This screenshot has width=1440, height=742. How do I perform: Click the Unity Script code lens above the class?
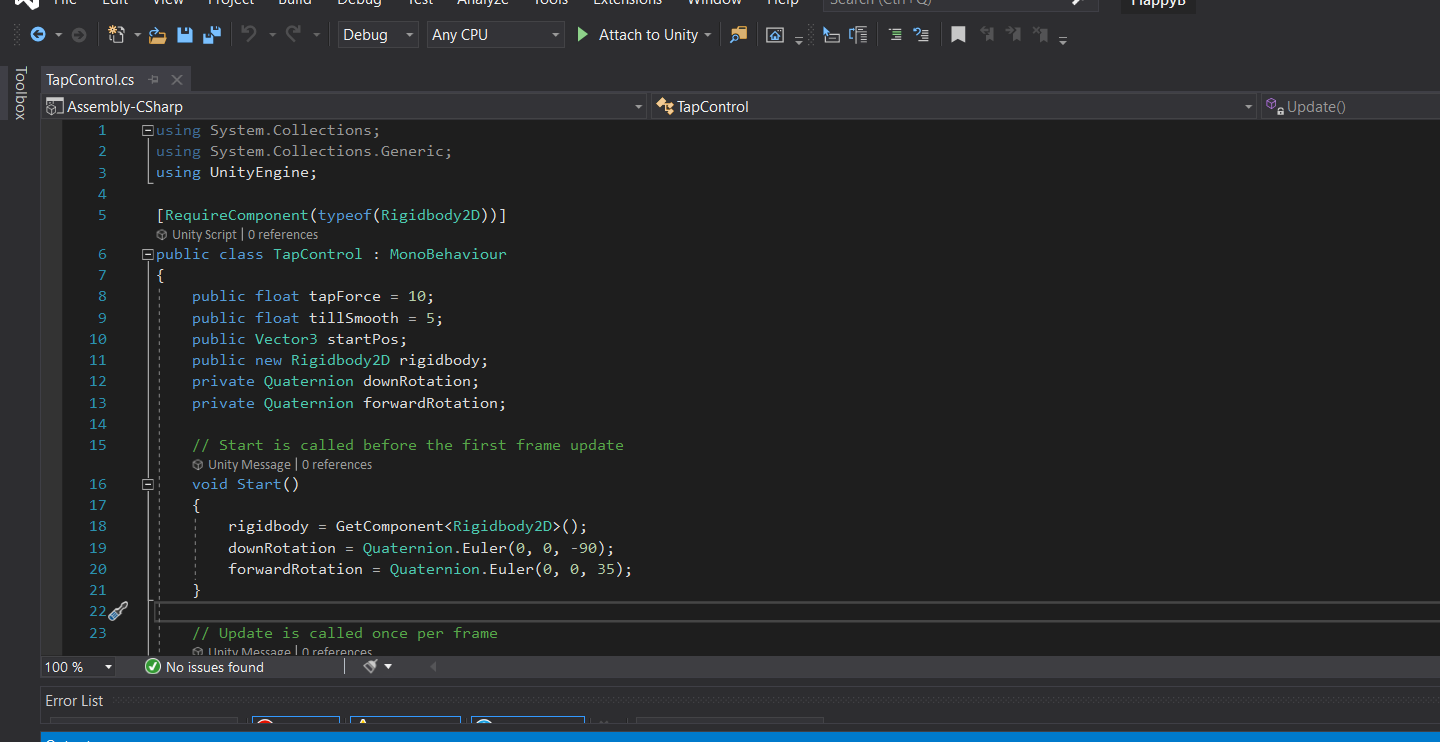pyautogui.click(x=204, y=235)
